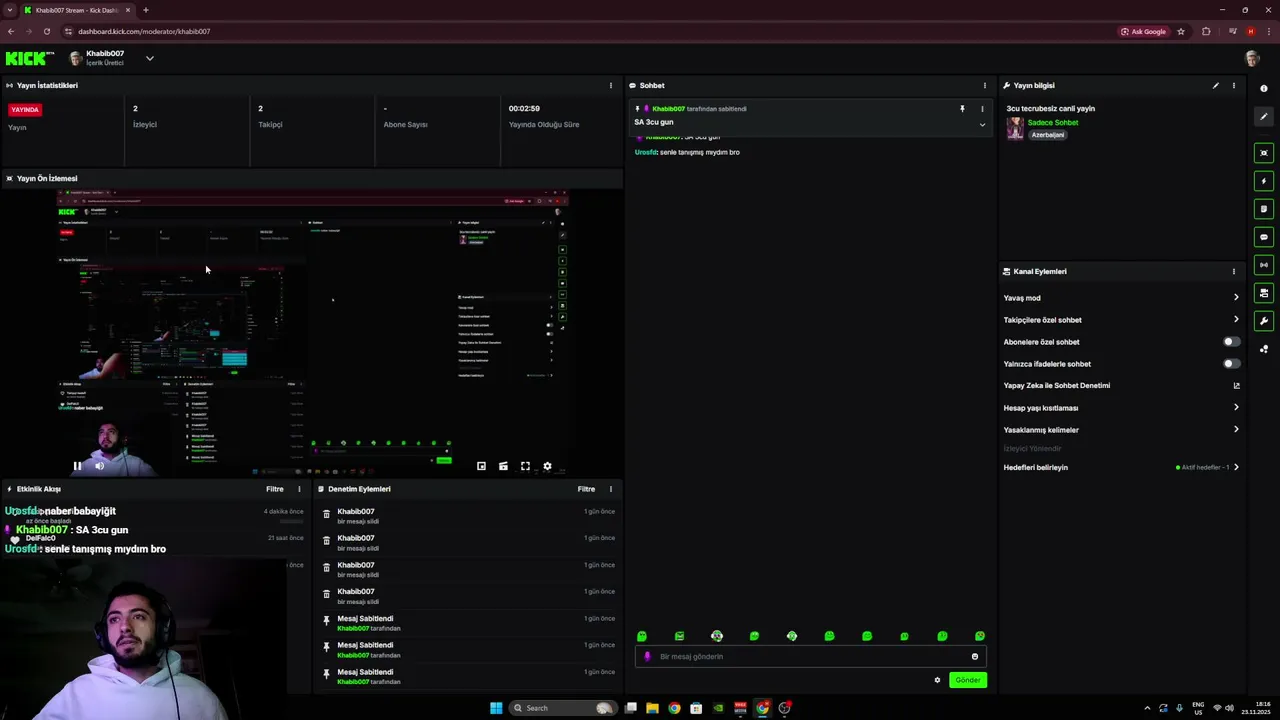
Task: Open the emoji picker in message box
Action: click(x=975, y=657)
